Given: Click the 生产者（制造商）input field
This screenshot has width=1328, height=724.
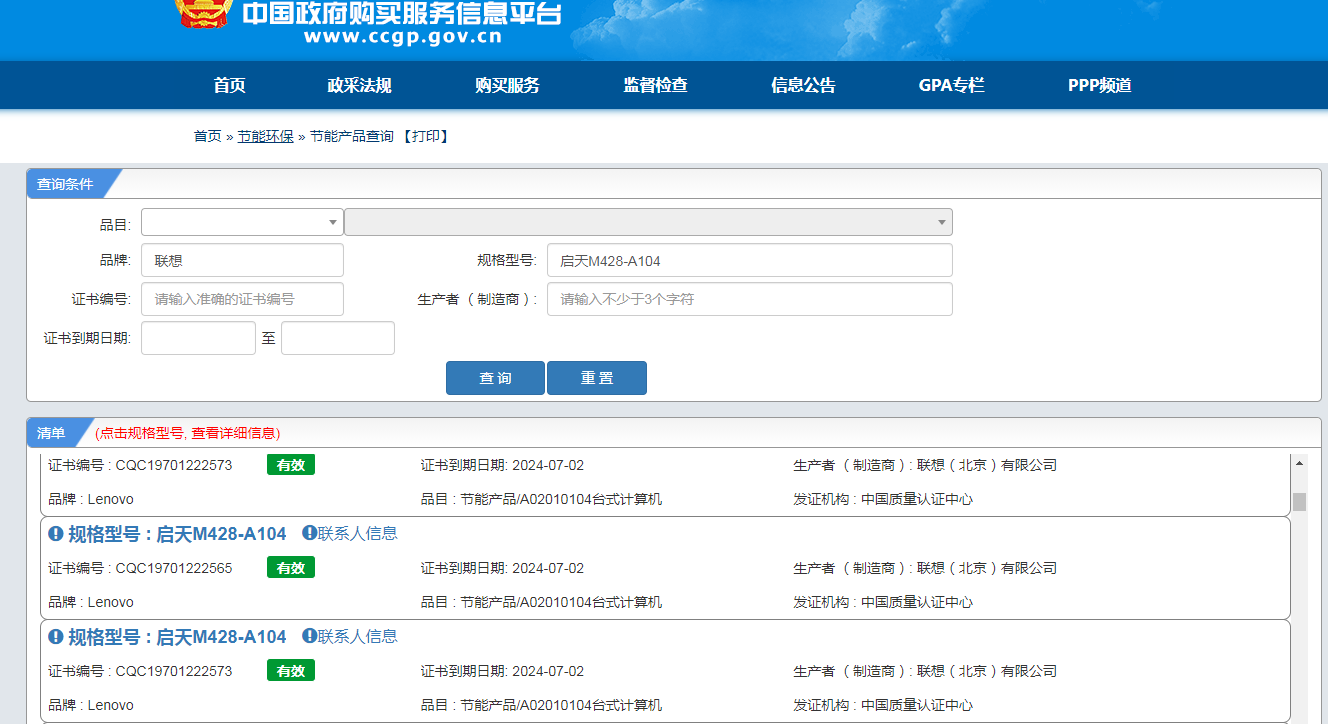Looking at the screenshot, I should coord(750,299).
